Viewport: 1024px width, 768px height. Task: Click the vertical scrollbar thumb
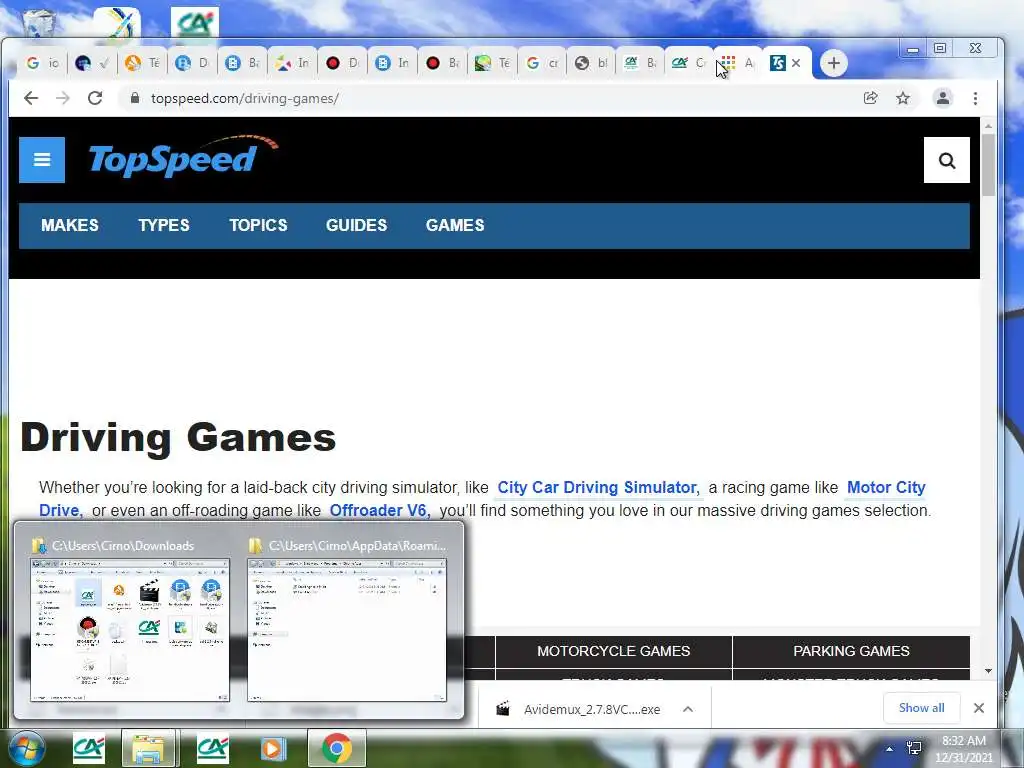(x=988, y=165)
